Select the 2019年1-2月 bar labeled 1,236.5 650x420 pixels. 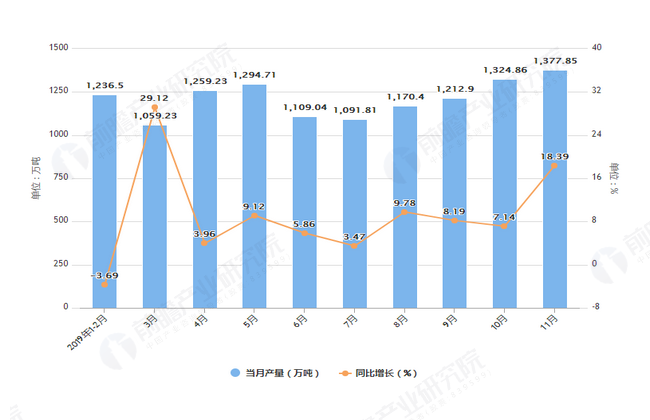tap(104, 200)
